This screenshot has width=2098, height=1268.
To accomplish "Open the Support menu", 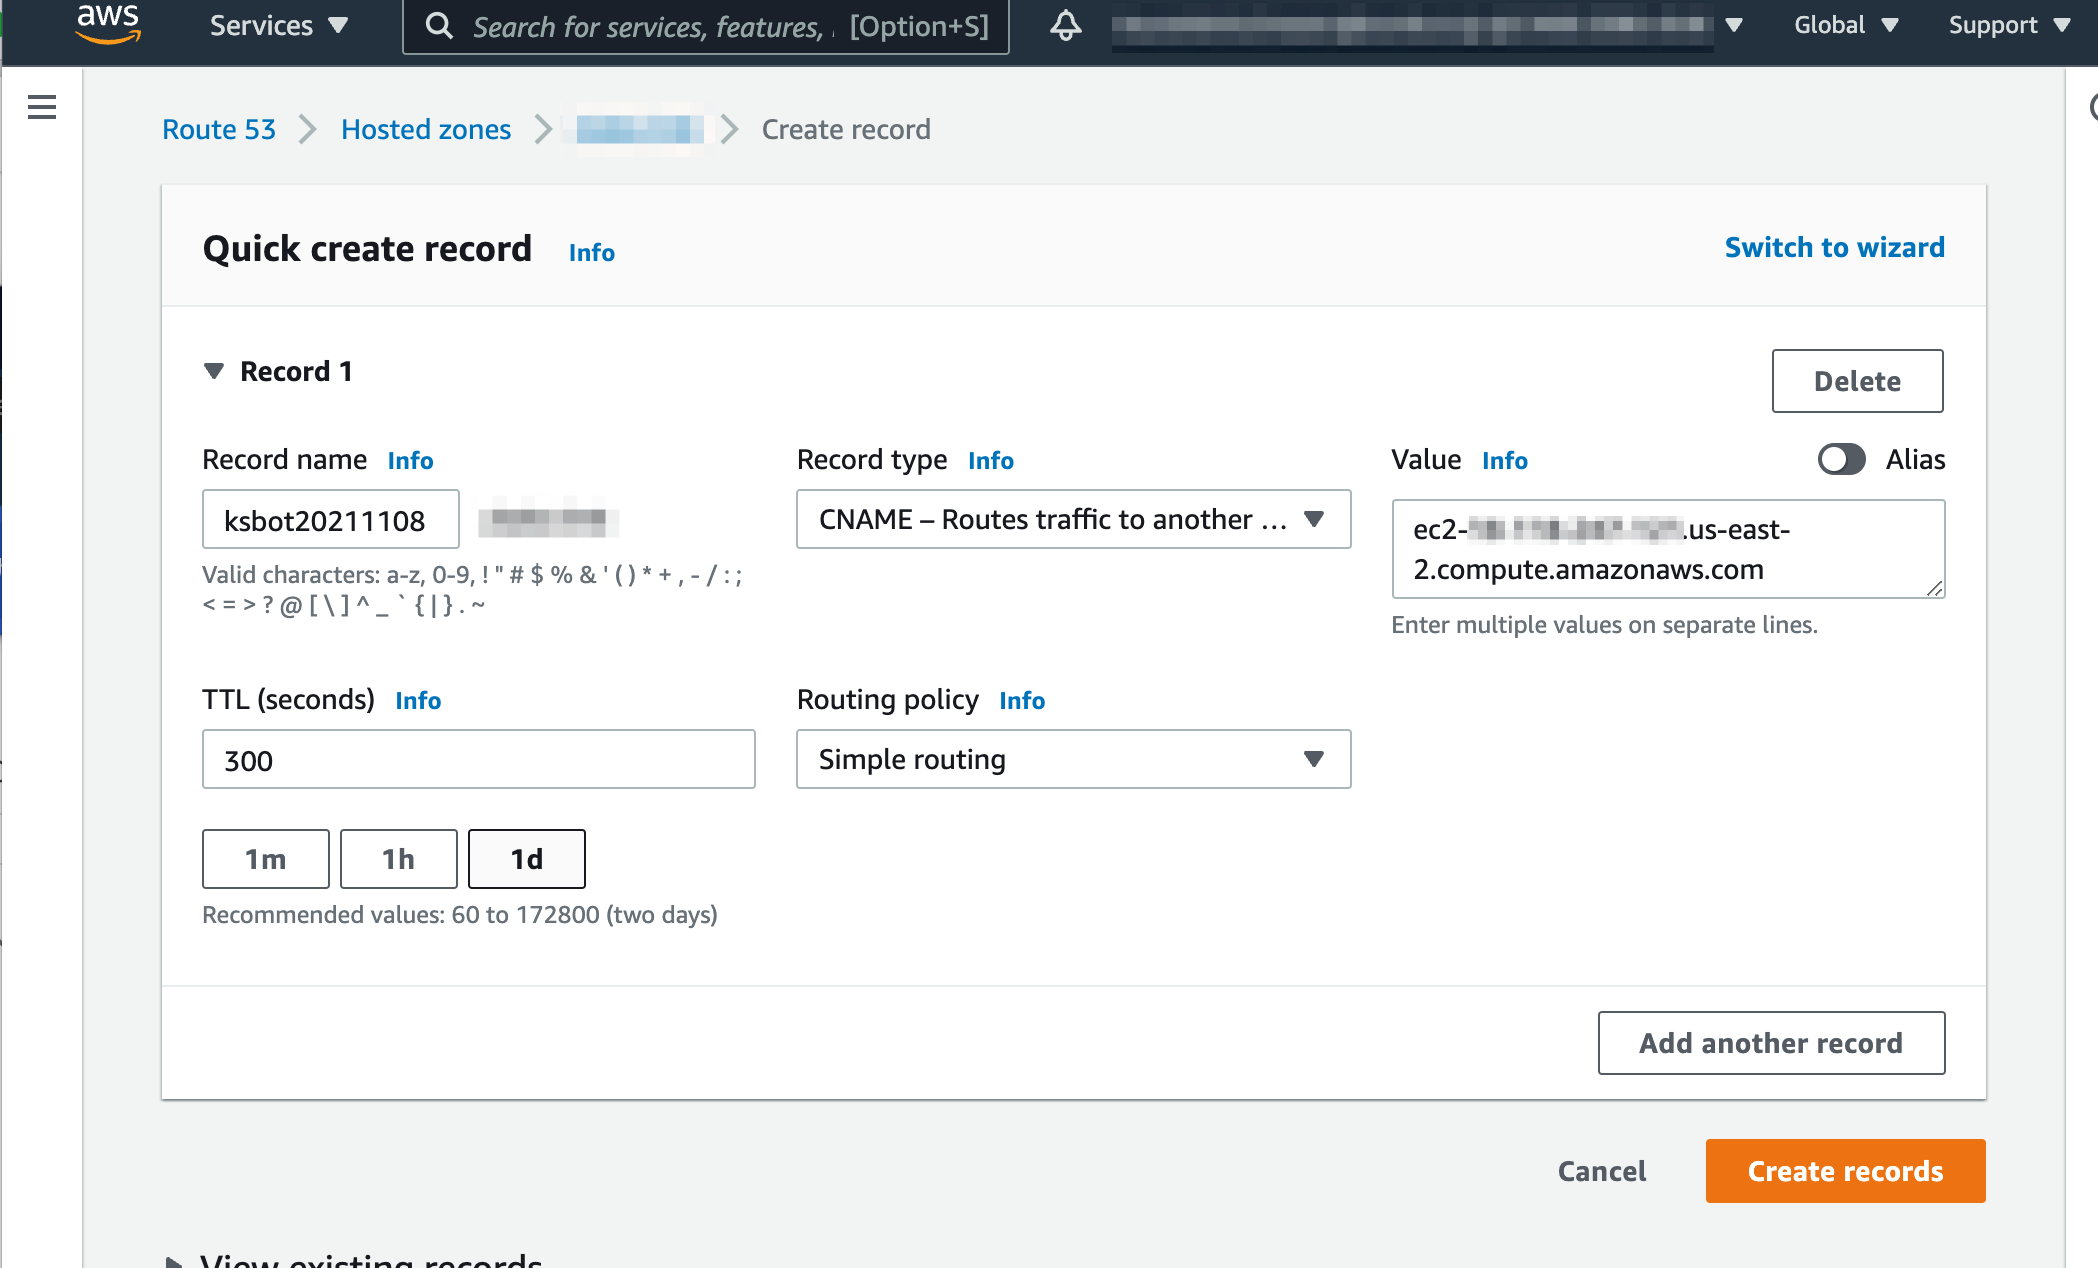I will click(x=2009, y=25).
